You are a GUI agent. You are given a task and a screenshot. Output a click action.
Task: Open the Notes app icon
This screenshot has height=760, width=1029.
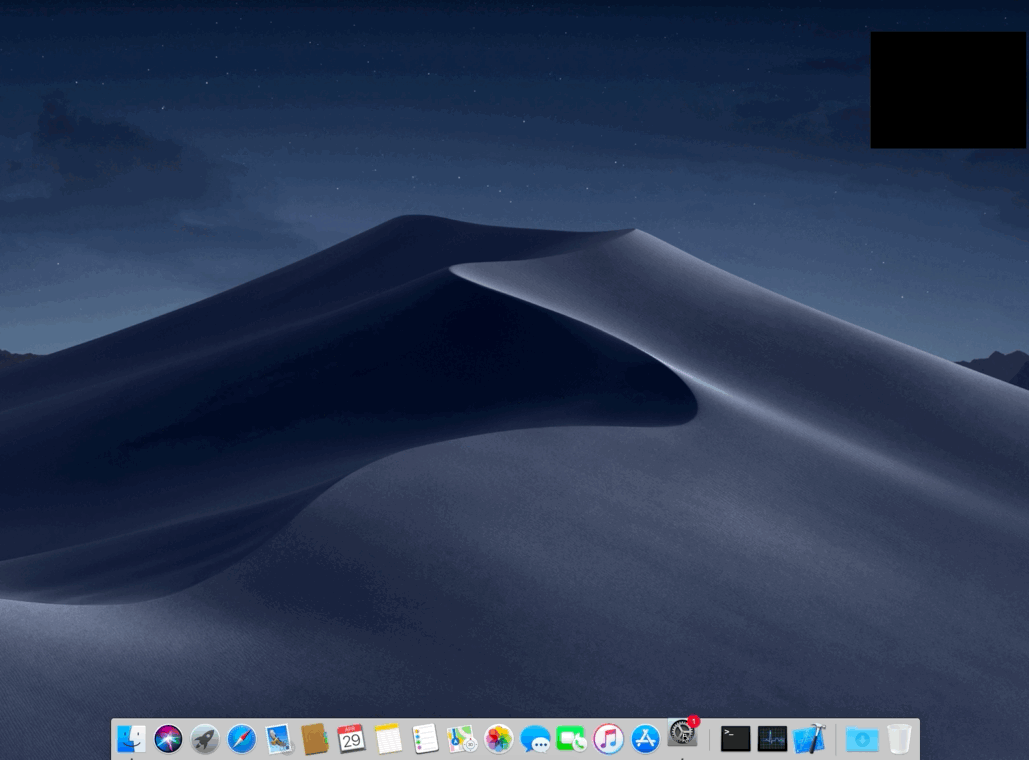pos(388,739)
